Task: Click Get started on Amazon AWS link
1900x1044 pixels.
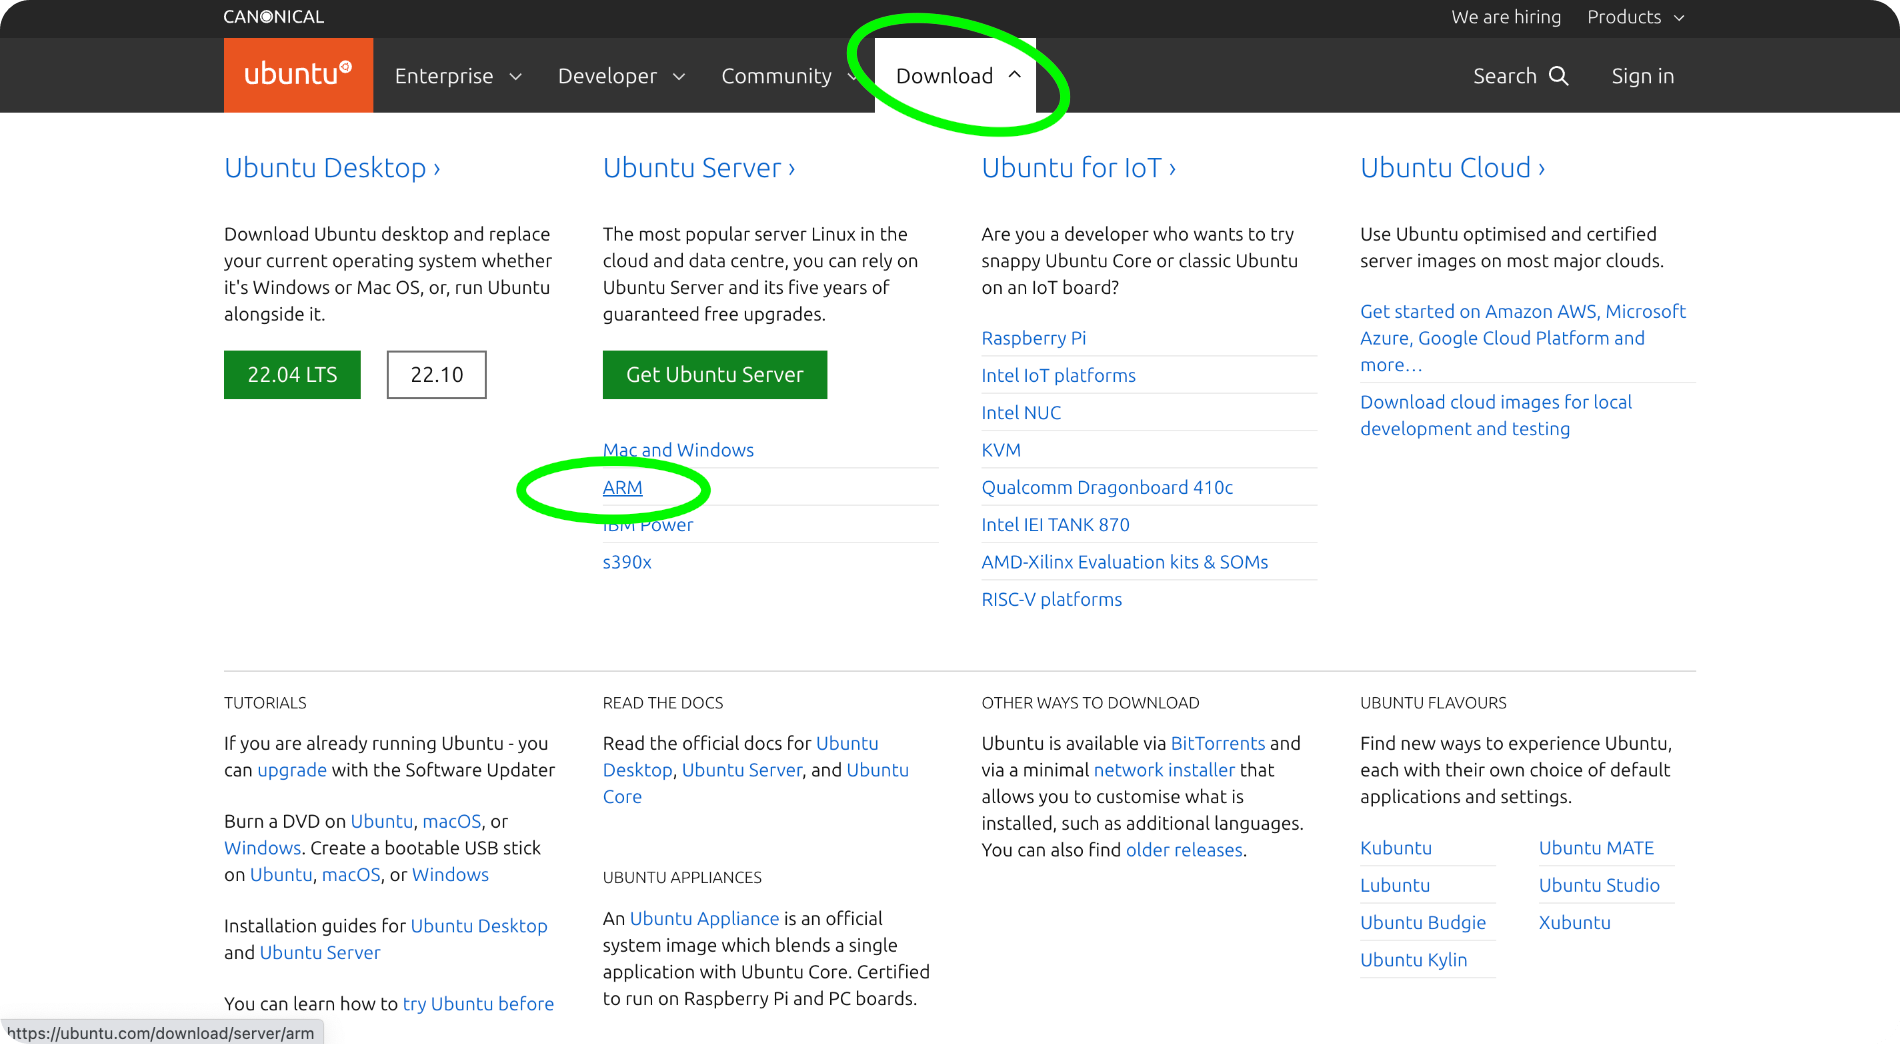Action: [x=1523, y=338]
